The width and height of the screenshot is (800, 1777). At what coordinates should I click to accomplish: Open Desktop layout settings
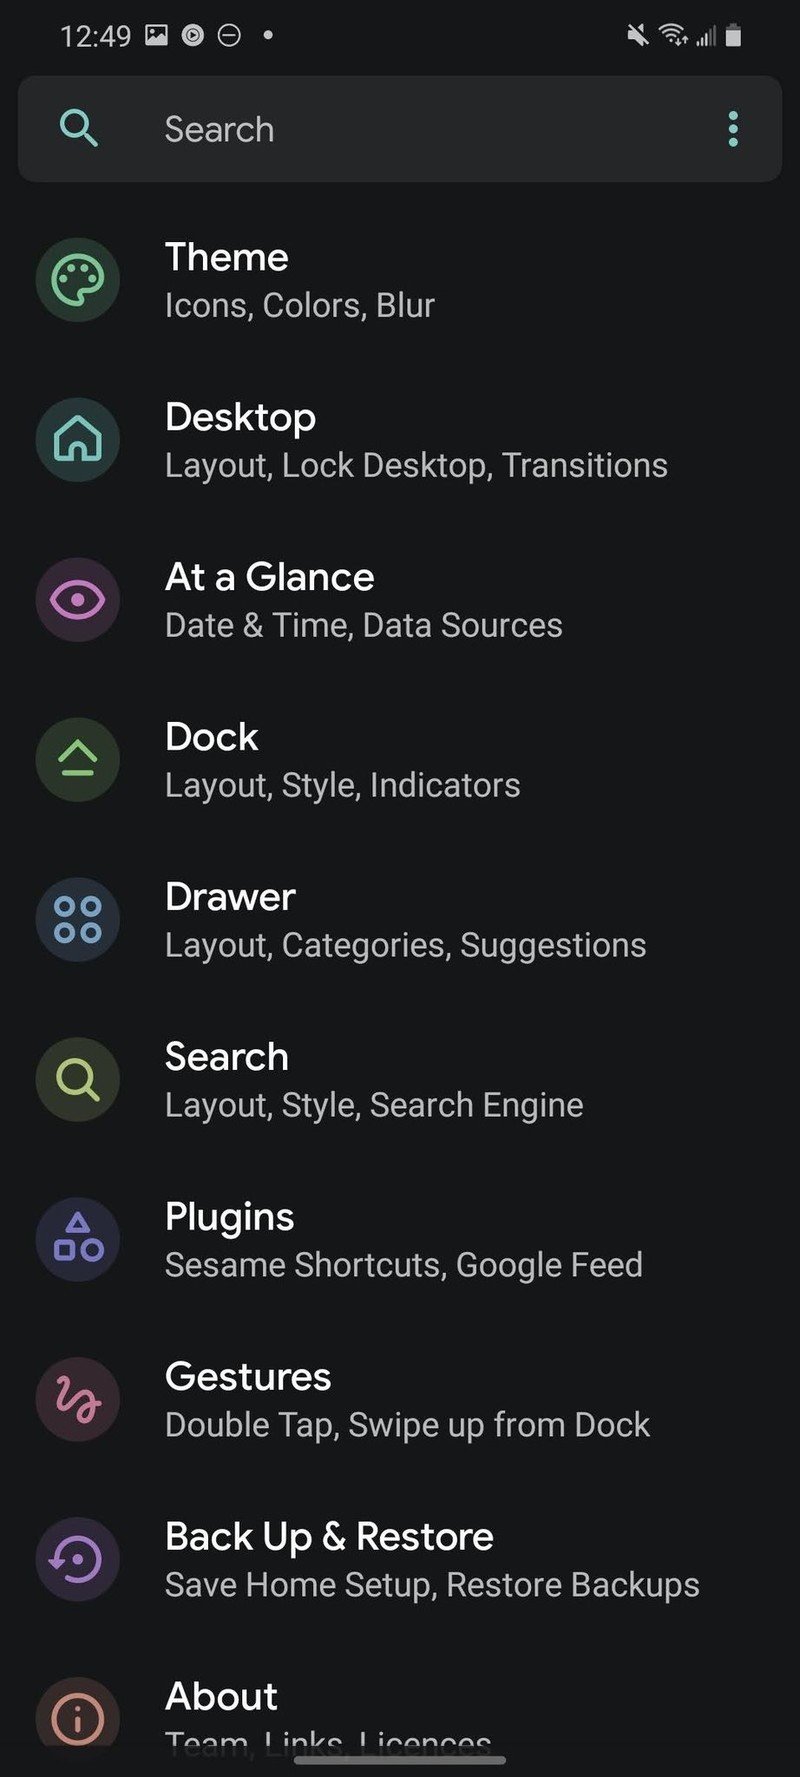pos(400,440)
